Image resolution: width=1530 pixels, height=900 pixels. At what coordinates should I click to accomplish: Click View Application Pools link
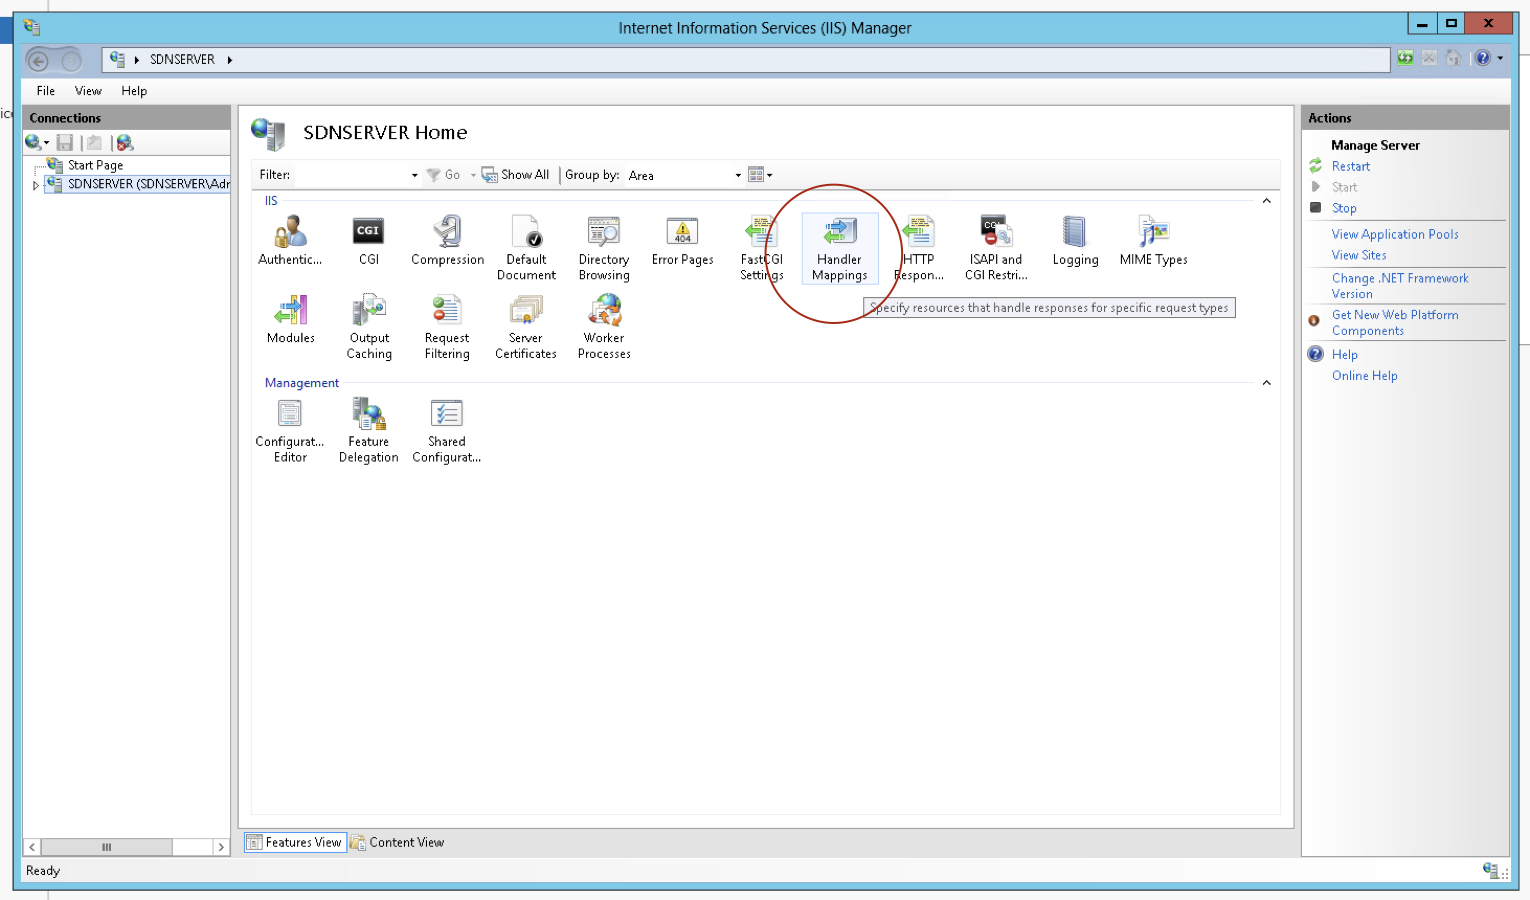click(1395, 235)
